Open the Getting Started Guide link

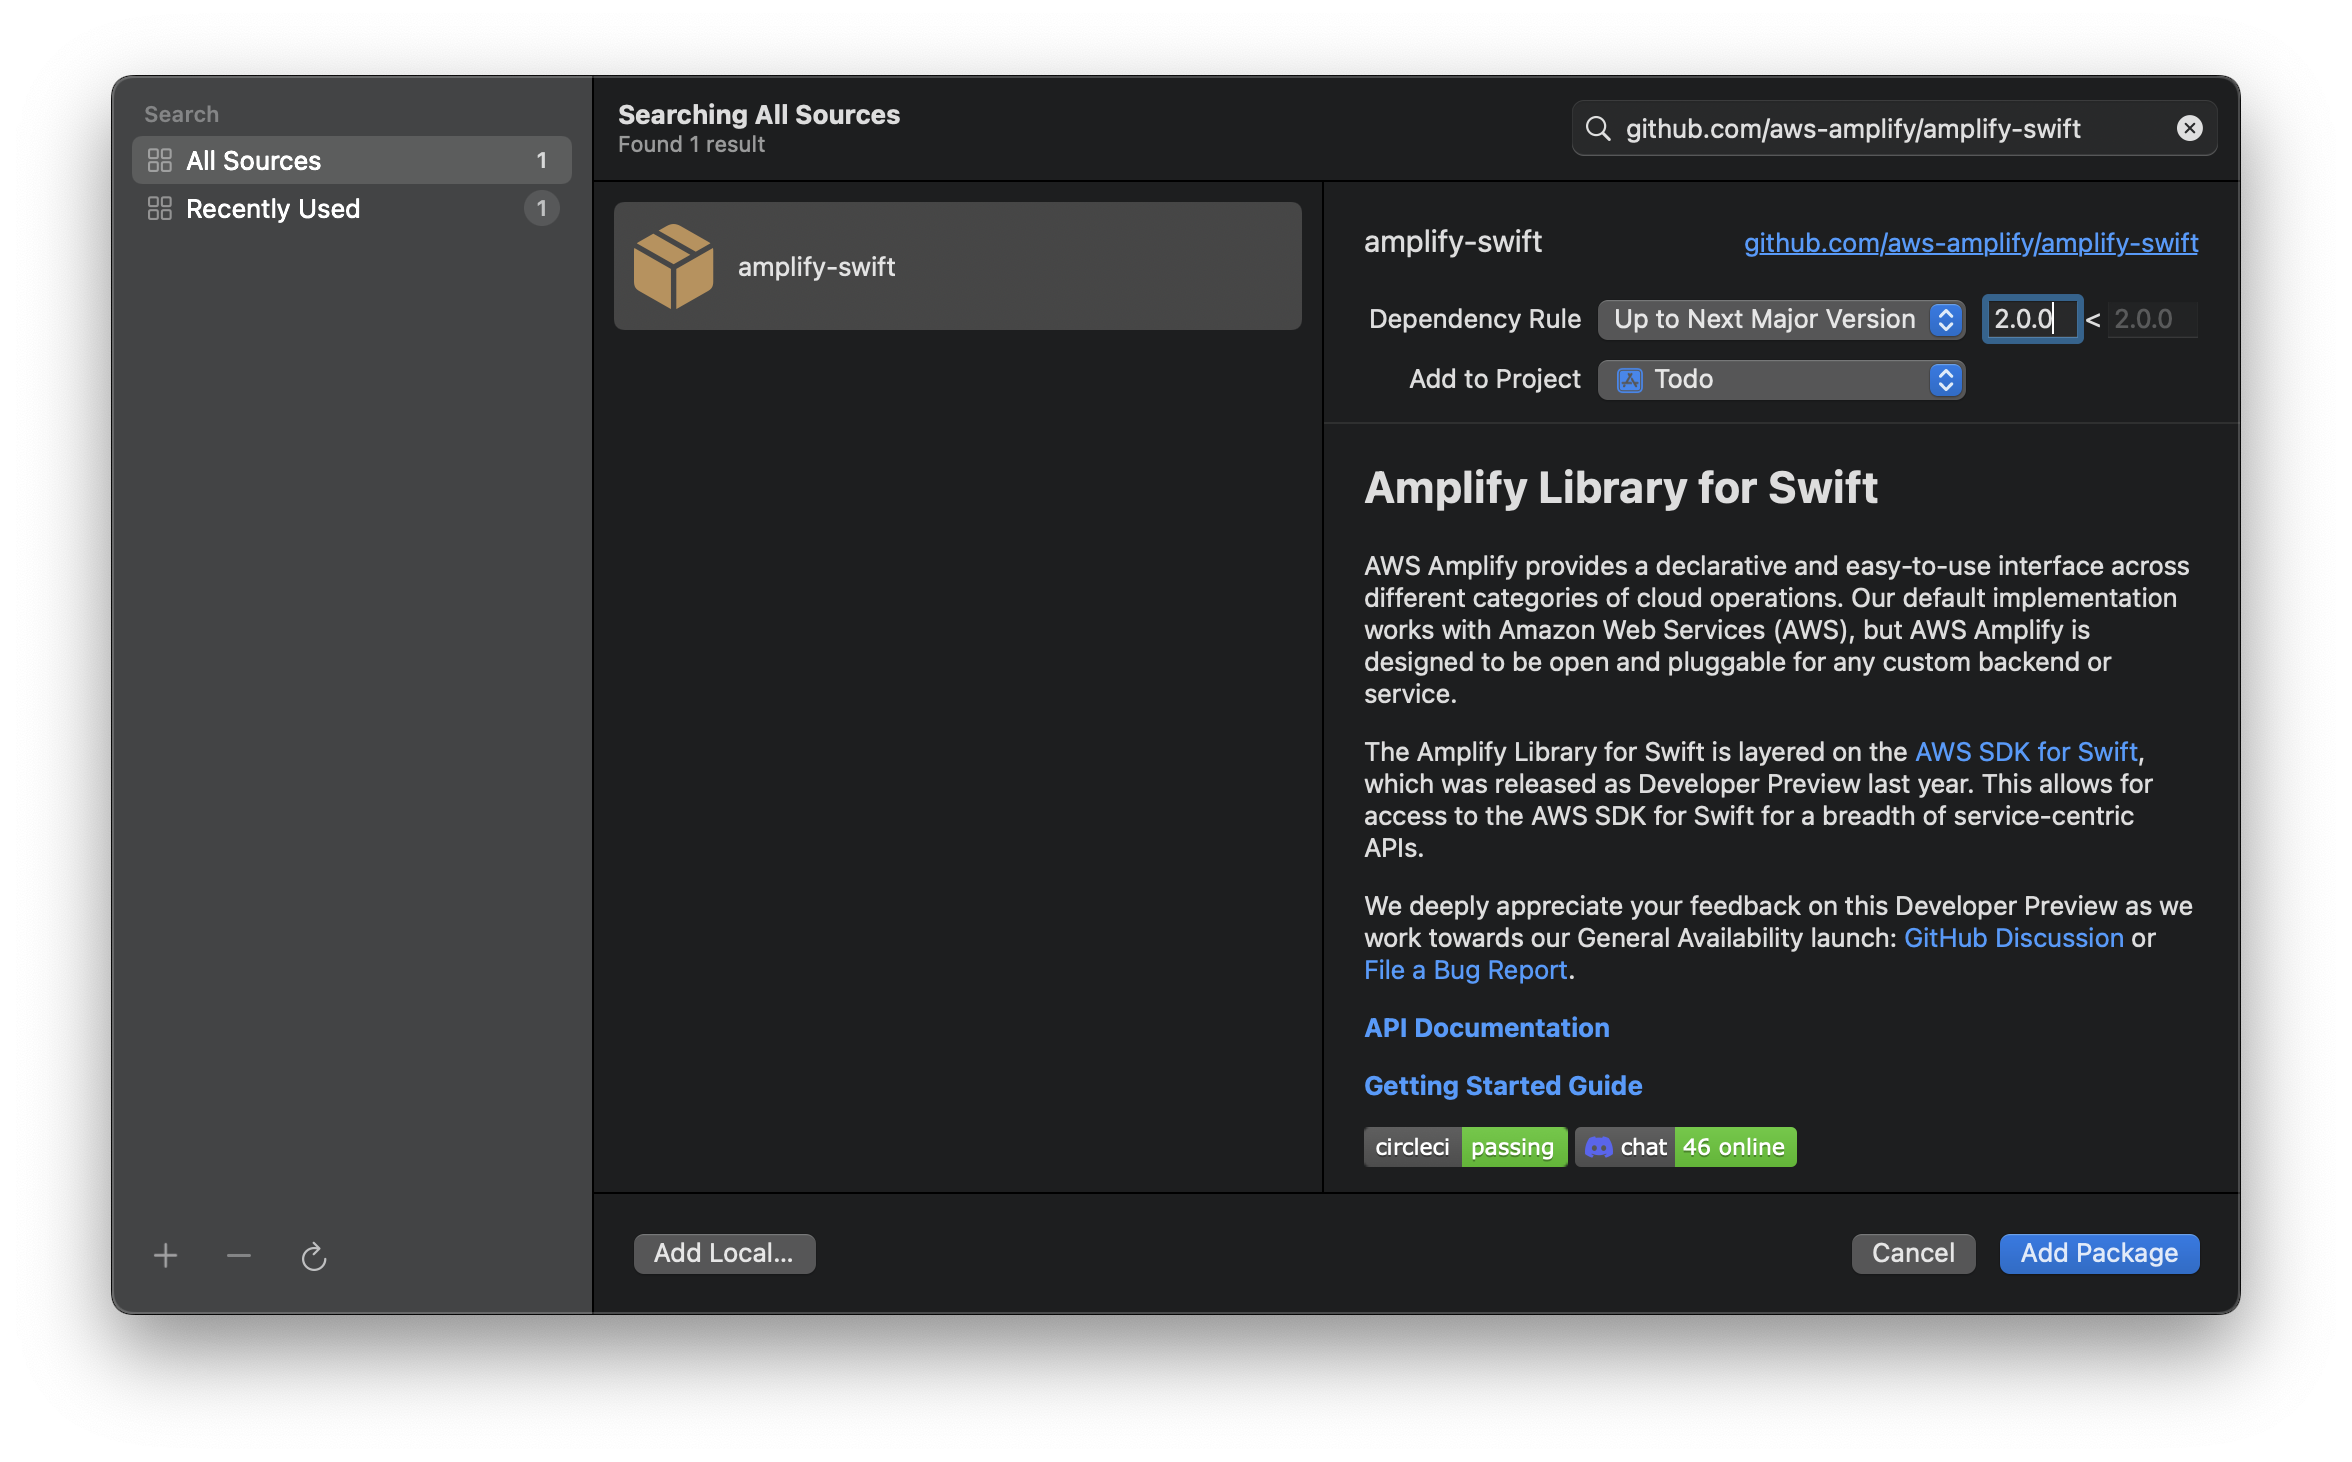[1503, 1085]
